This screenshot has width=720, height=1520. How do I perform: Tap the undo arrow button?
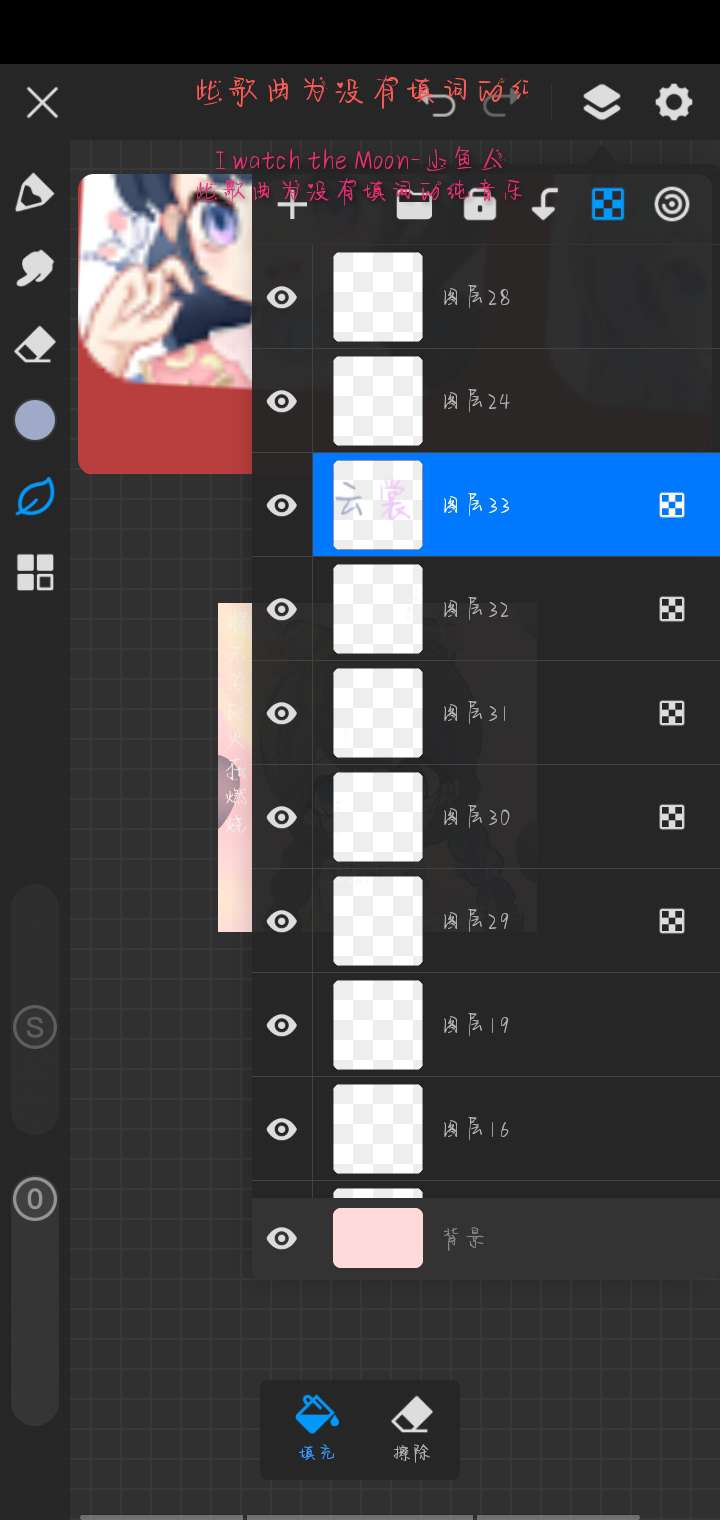(440, 102)
